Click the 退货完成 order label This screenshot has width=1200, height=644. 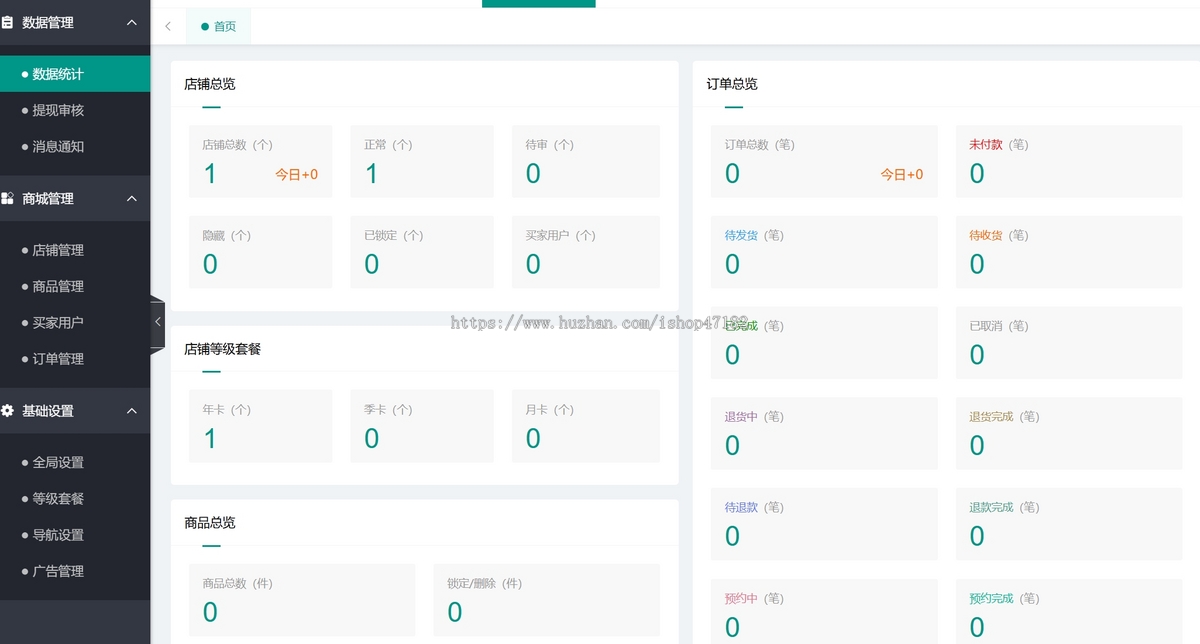tap(992, 417)
